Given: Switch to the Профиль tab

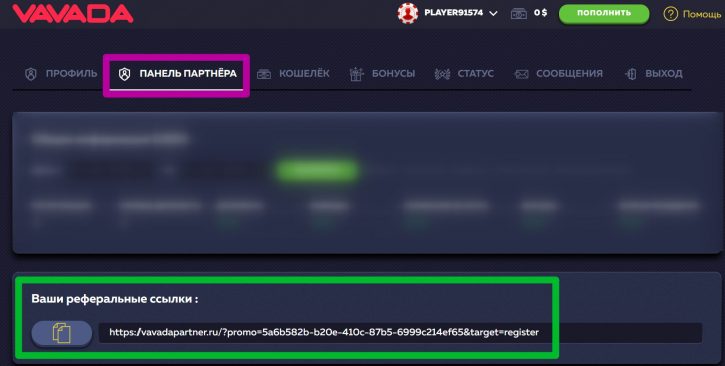Looking at the screenshot, I should click(61, 73).
